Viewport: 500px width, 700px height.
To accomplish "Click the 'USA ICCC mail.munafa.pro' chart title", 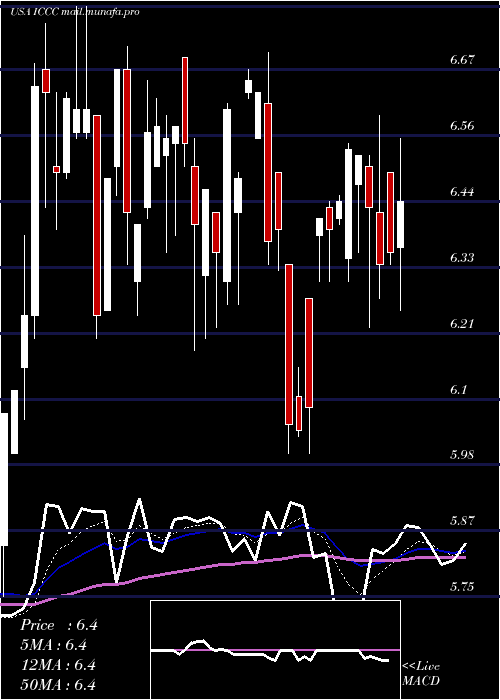I will pyautogui.click(x=75, y=12).
